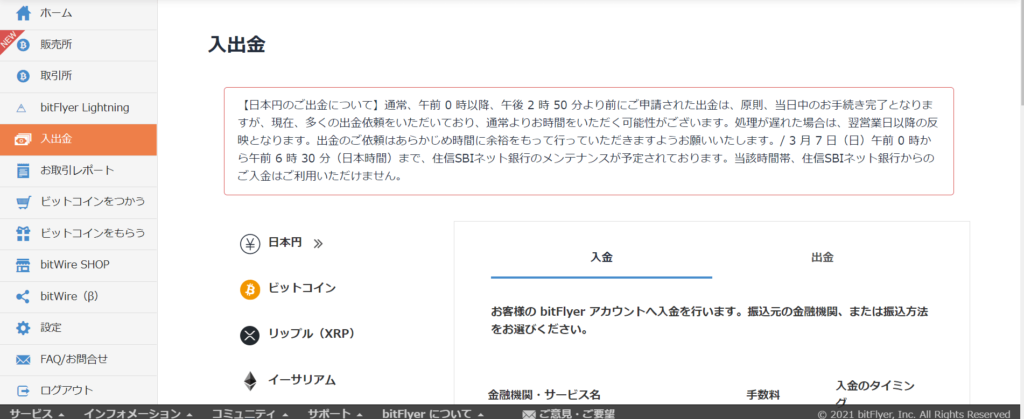Click the FAQ/お問合せ envelope icon
This screenshot has height=419, width=1024.
tap(24, 360)
